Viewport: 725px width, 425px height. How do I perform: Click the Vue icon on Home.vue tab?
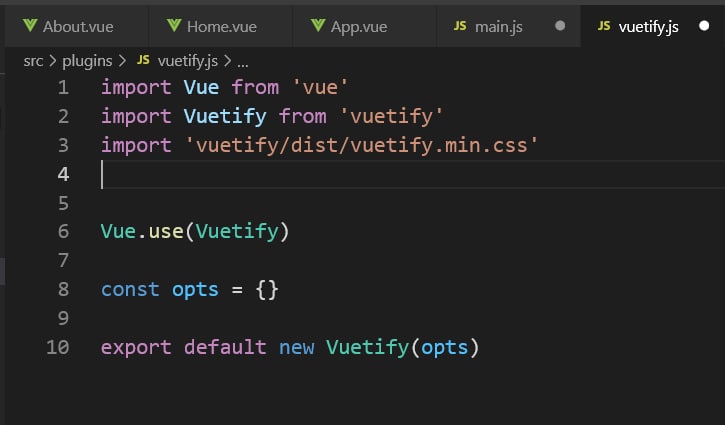(174, 25)
